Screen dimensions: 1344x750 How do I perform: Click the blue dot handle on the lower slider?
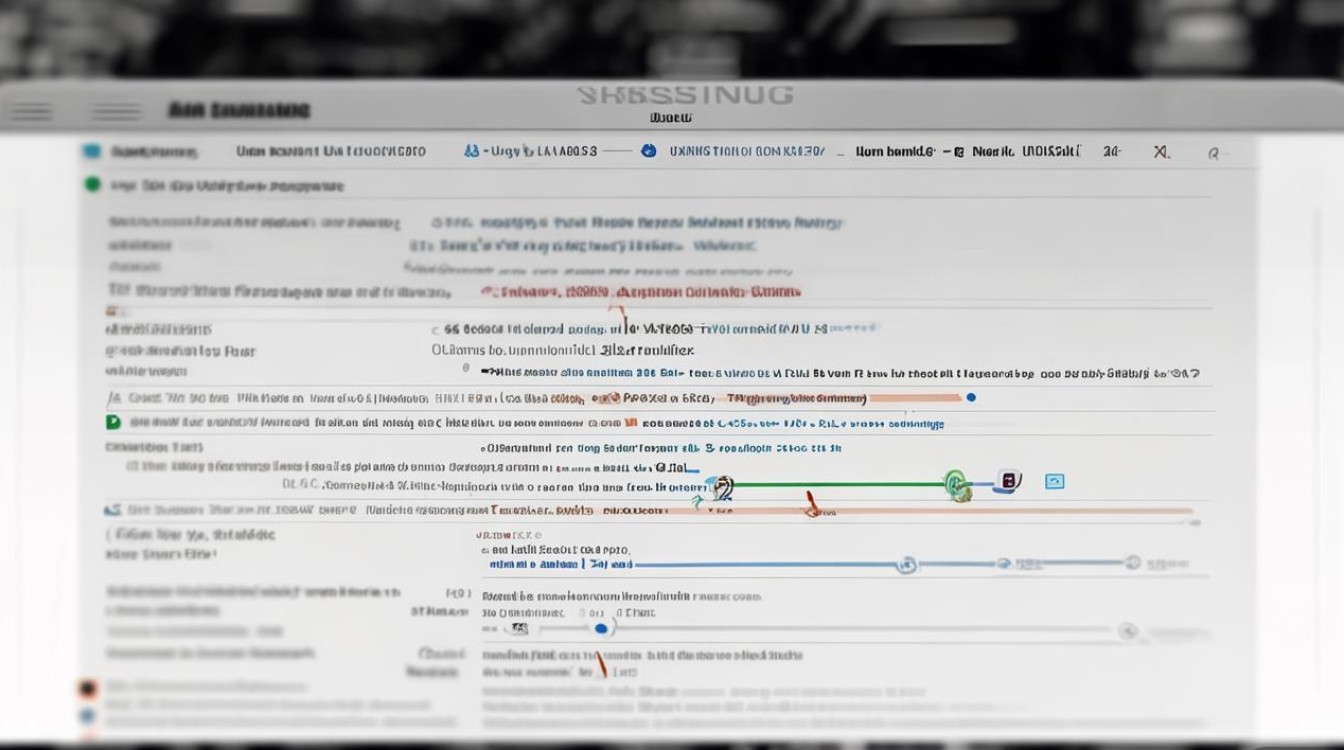[x=600, y=629]
